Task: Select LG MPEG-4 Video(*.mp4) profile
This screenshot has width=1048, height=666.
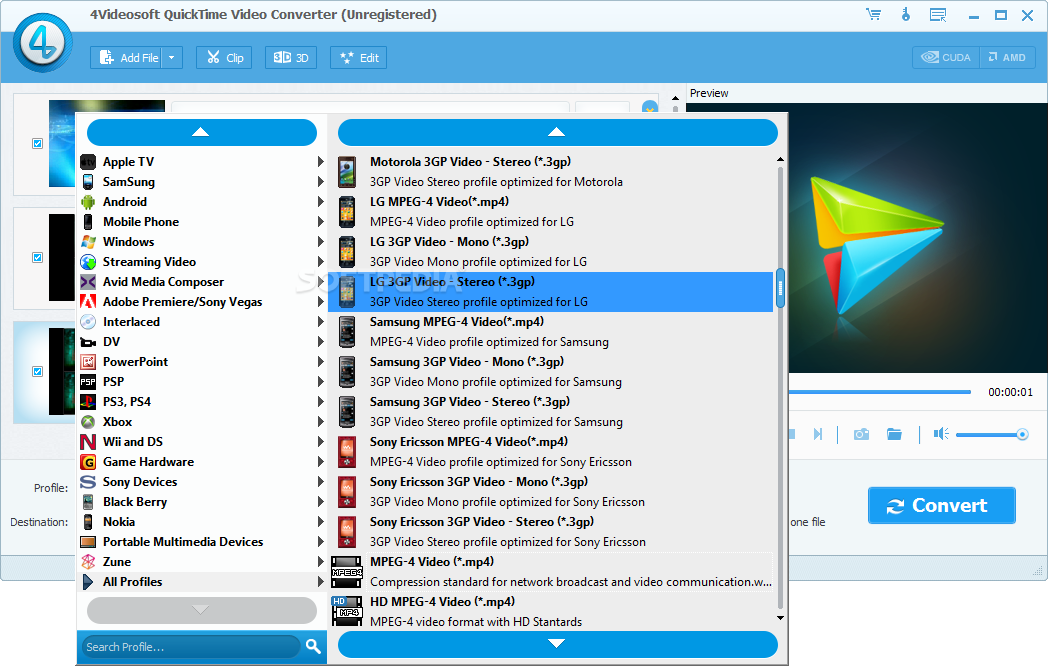Action: [x=551, y=212]
